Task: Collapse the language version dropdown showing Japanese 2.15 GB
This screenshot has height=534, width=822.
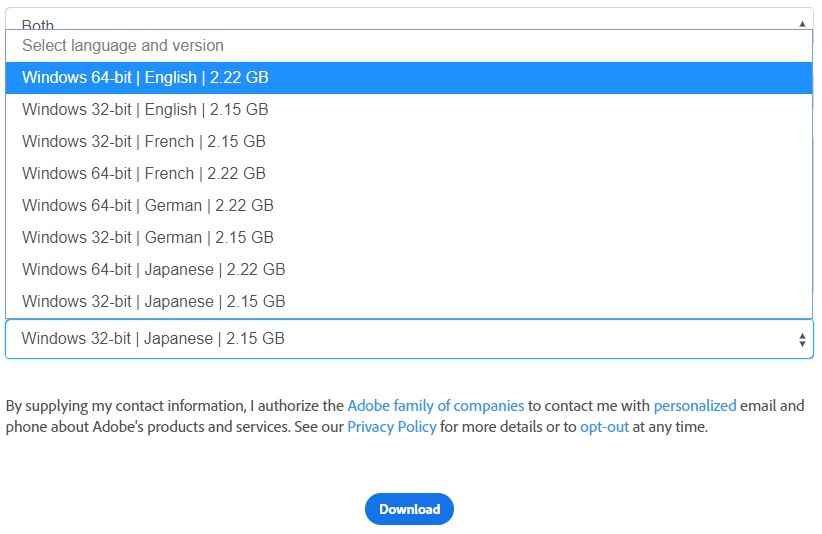Action: 409,339
